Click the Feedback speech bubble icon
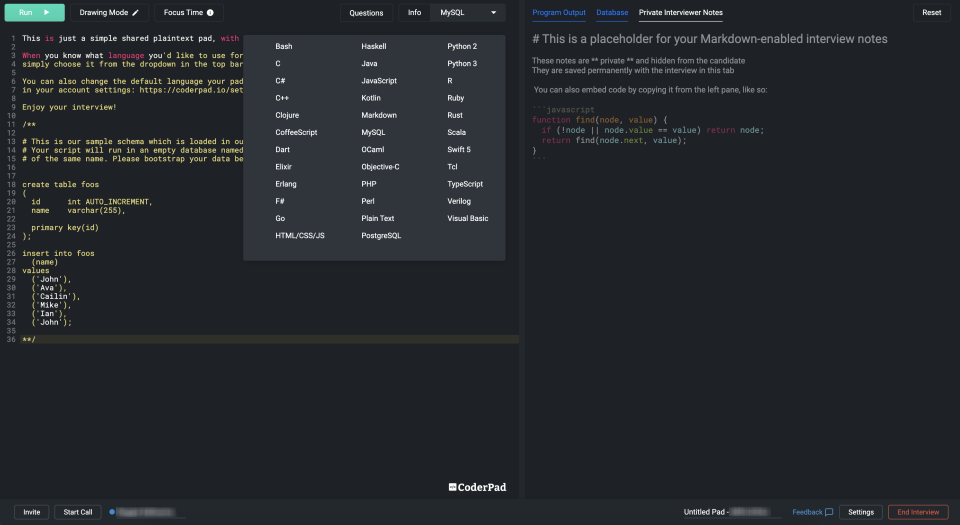 point(829,512)
